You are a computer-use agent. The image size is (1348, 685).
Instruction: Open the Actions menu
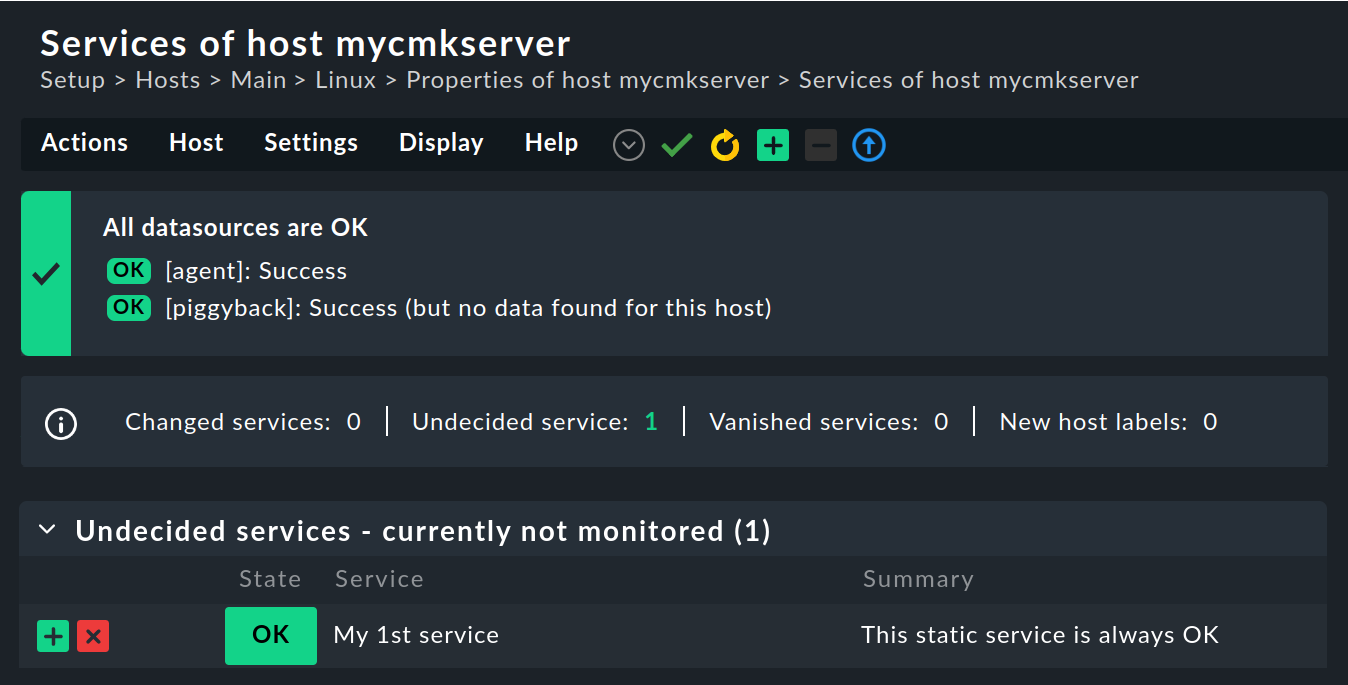84,143
